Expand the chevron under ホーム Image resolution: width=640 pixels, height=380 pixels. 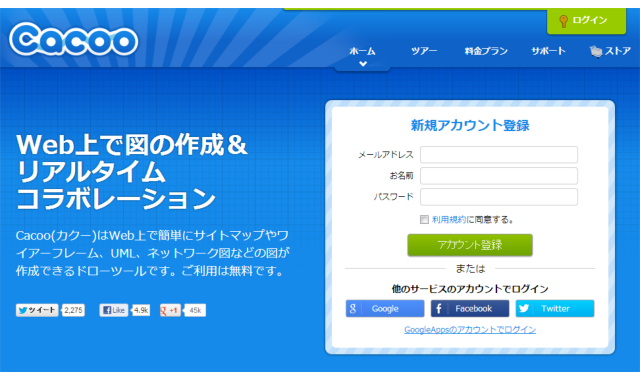pos(363,64)
